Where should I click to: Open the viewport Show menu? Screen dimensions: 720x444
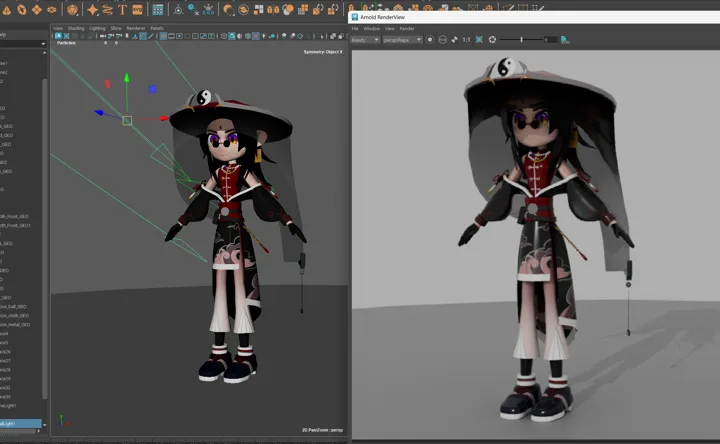[x=116, y=28]
